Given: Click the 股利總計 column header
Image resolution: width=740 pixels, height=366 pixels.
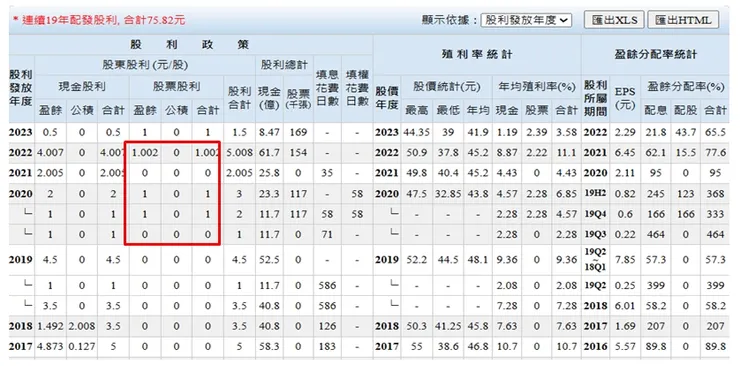Looking at the screenshot, I should 284,66.
